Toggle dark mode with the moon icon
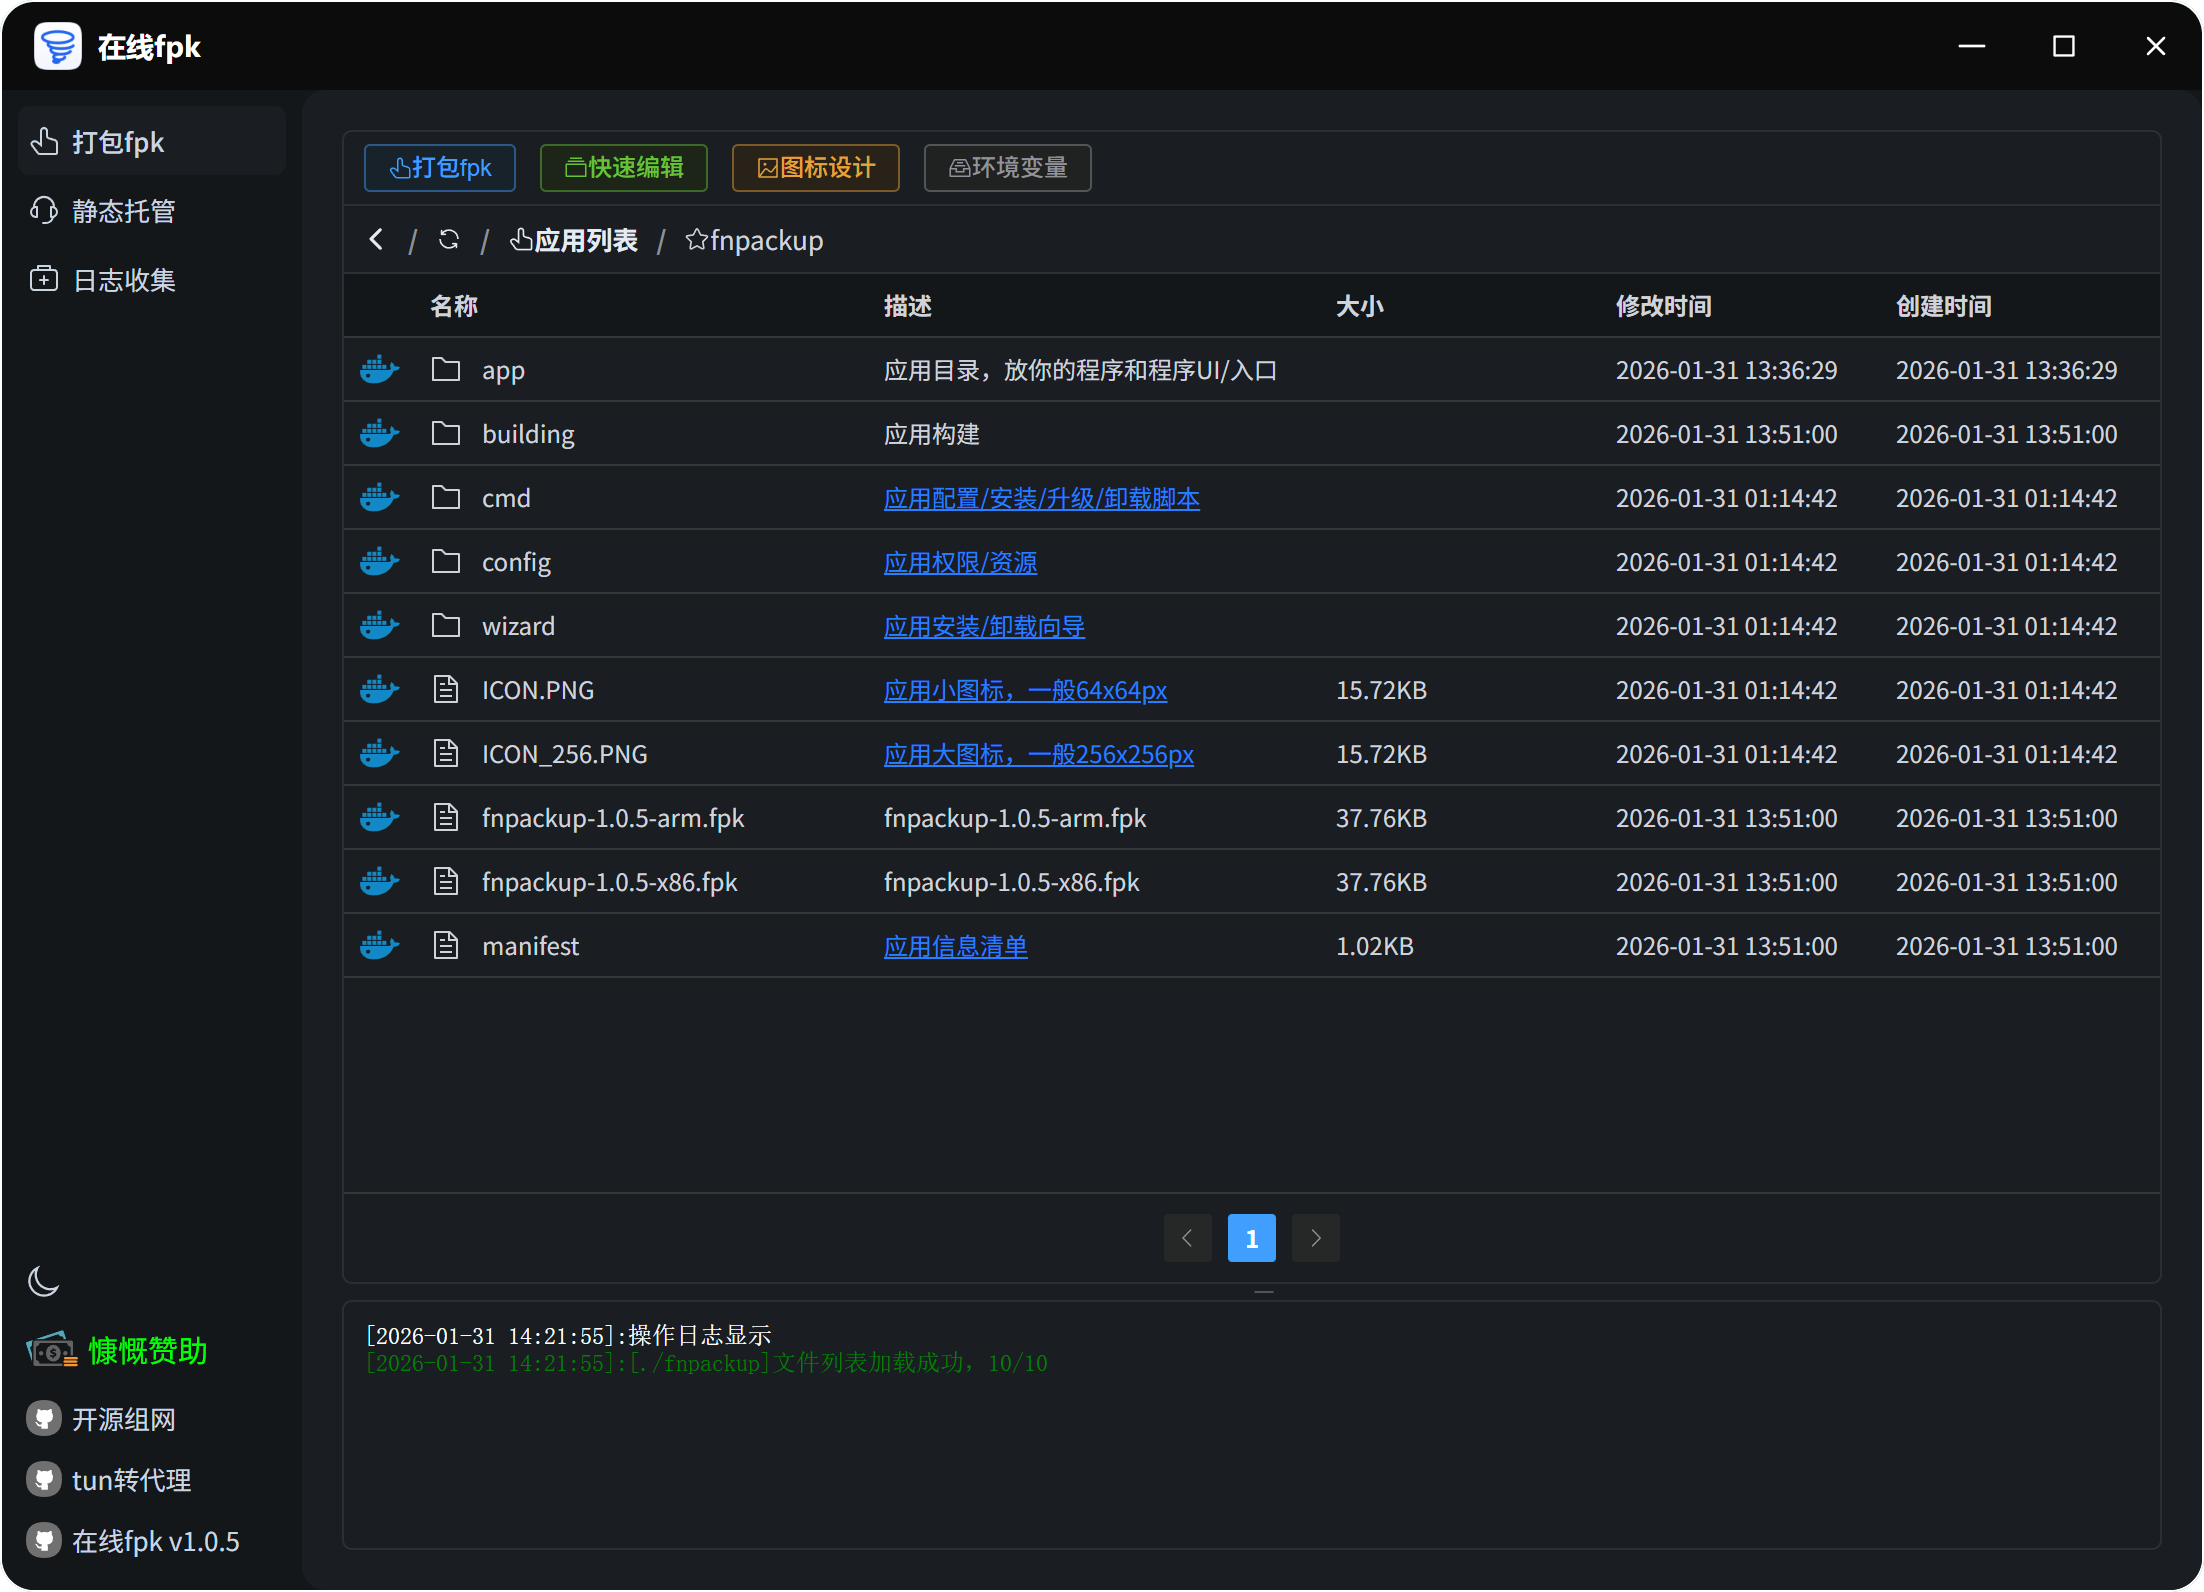 pyautogui.click(x=44, y=1281)
